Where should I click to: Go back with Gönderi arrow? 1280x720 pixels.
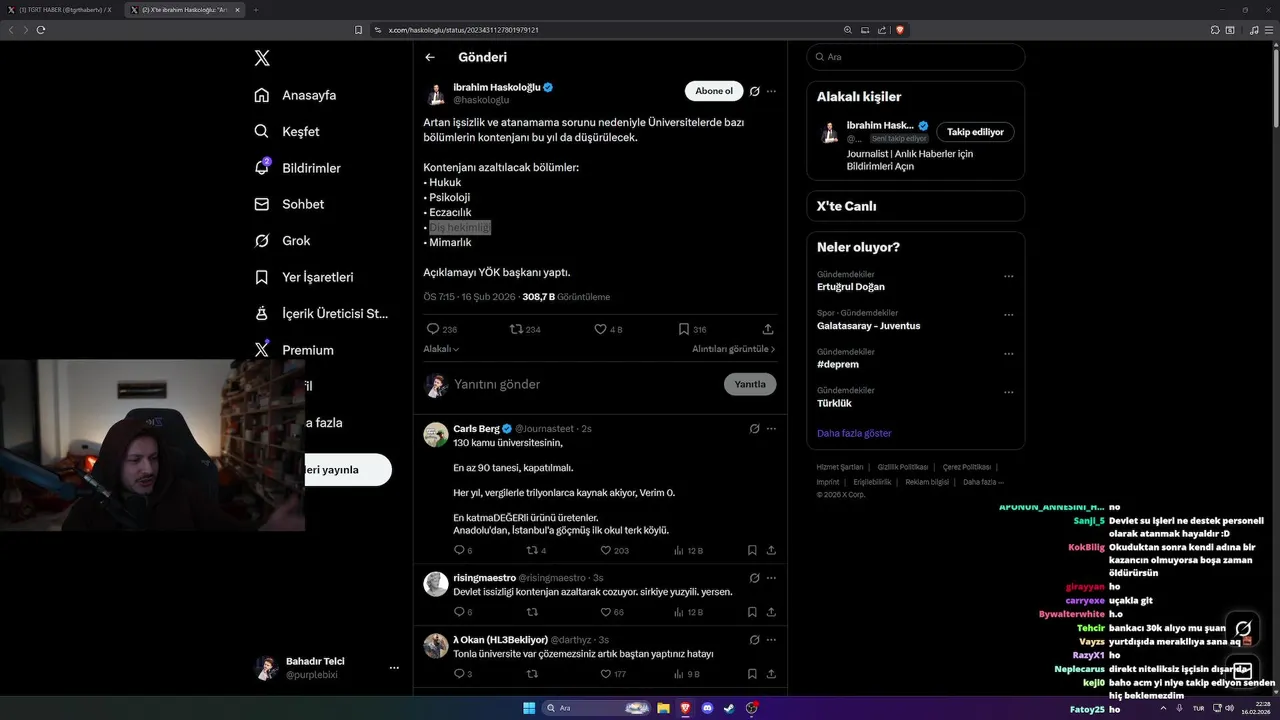point(430,57)
